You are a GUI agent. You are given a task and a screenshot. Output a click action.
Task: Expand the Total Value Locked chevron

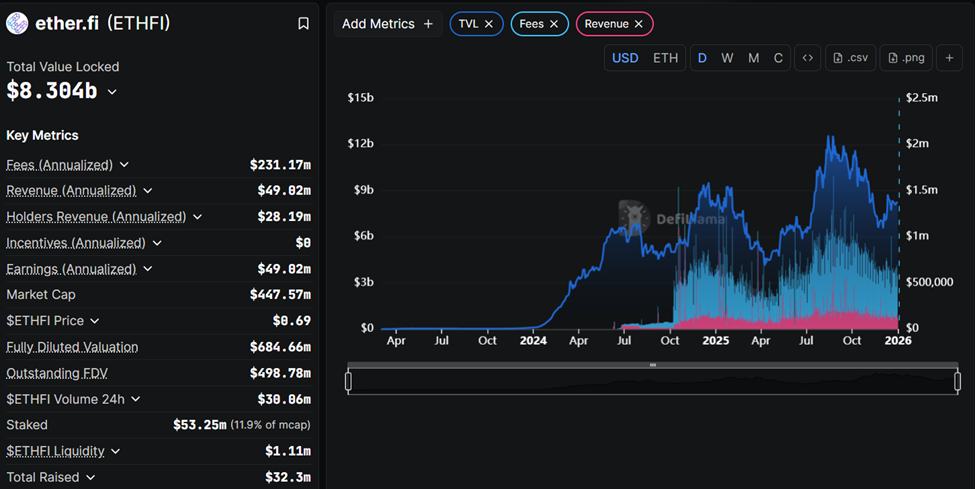(112, 92)
